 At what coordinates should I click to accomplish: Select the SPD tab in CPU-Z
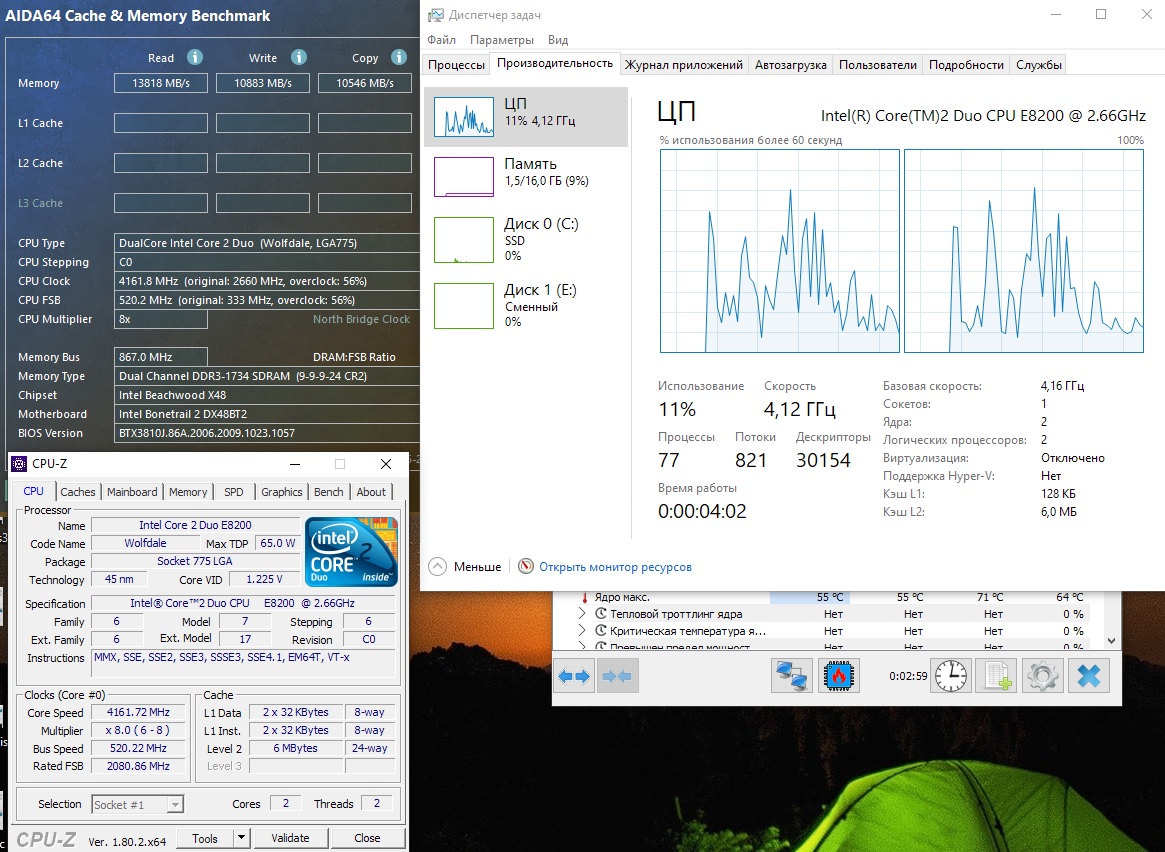click(x=233, y=492)
